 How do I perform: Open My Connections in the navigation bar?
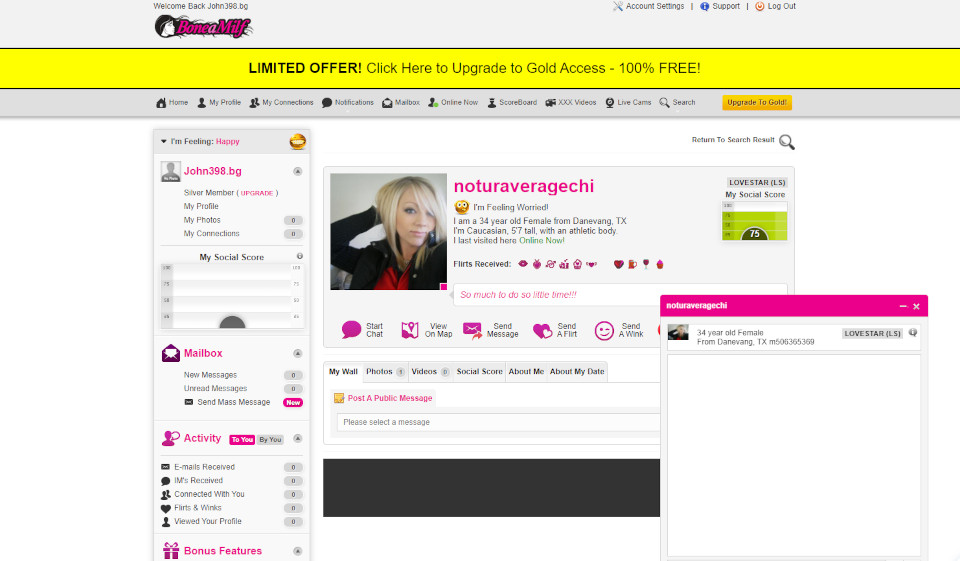[281, 102]
